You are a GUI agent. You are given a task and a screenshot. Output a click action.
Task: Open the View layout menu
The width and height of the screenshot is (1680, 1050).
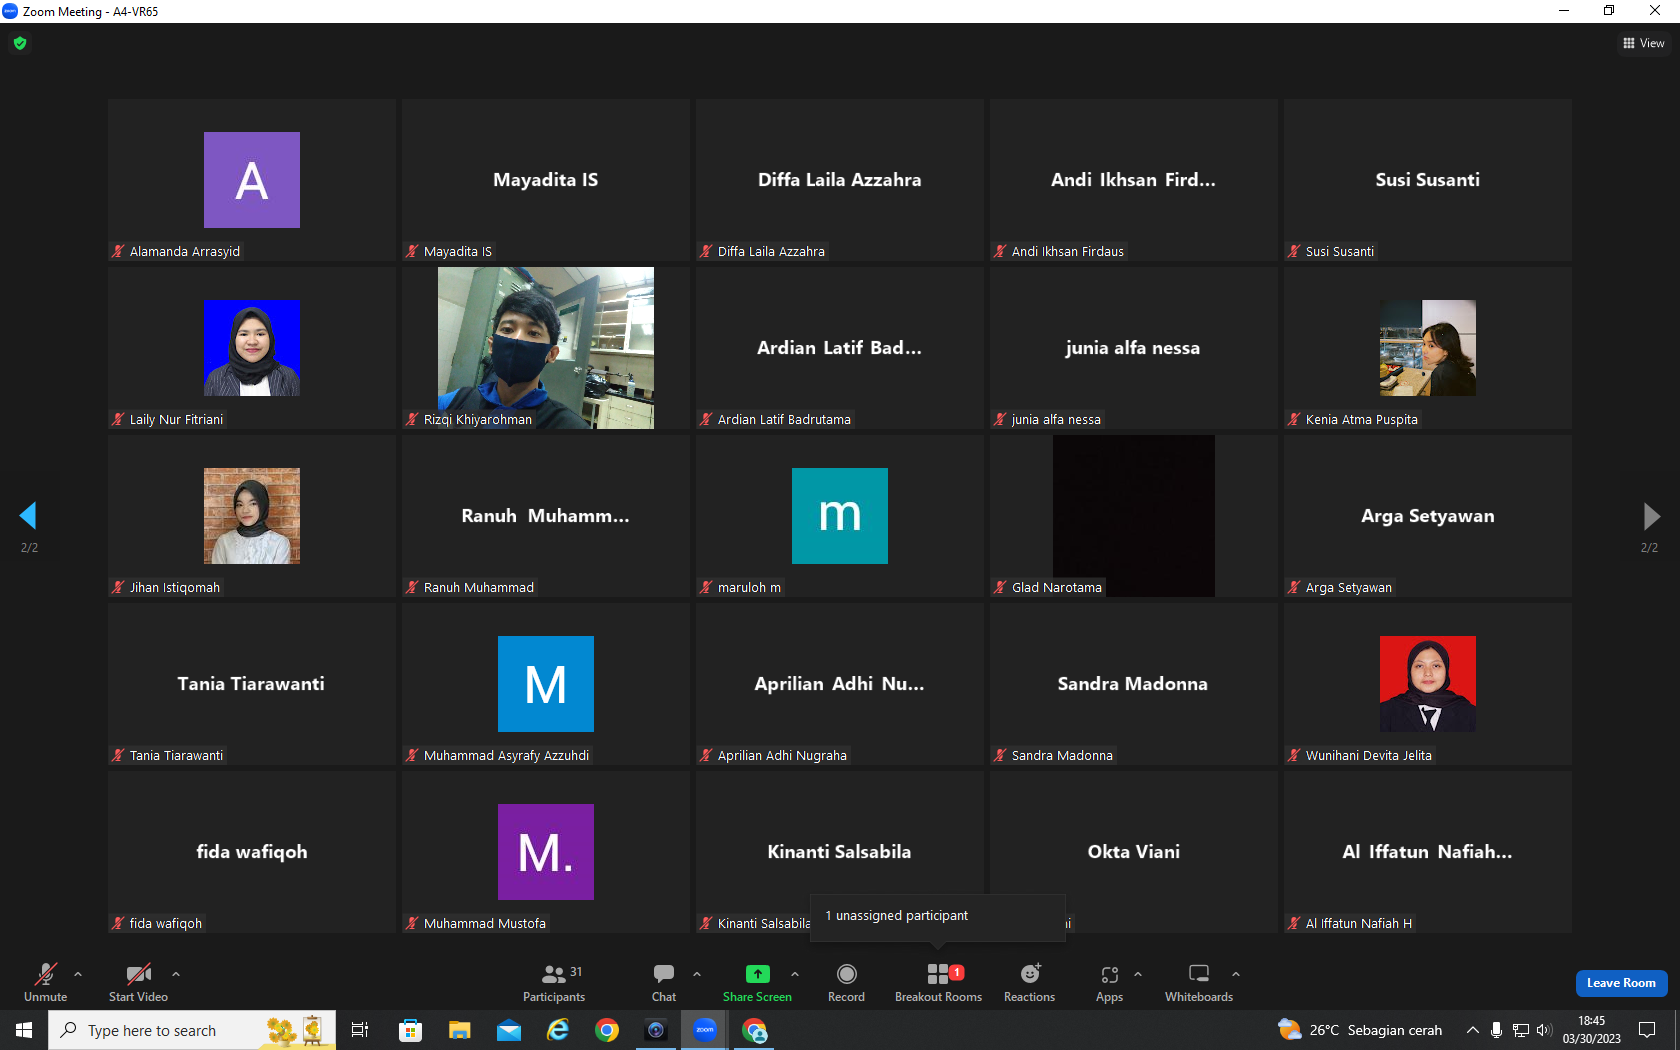[x=1644, y=43]
